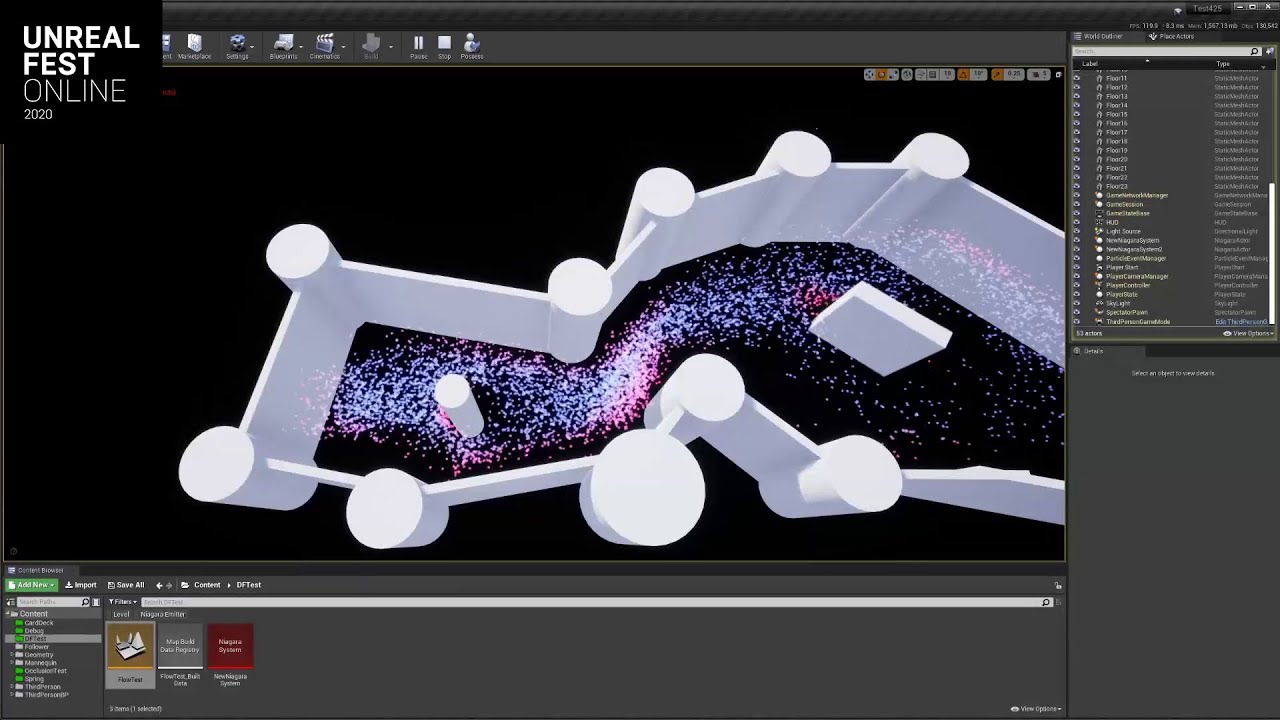Click the Import button
The image size is (1280, 720).
(81, 585)
